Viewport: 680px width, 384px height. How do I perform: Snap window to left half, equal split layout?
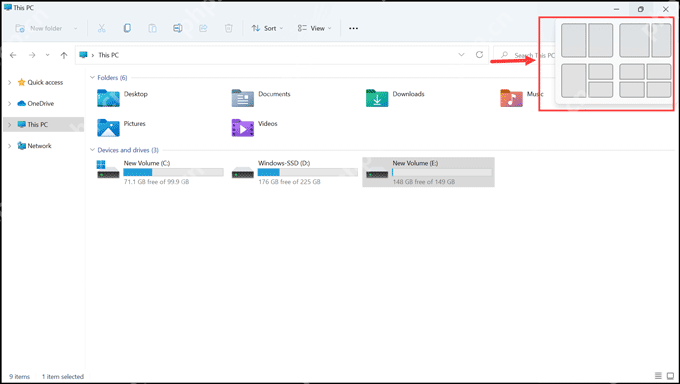[574, 40]
